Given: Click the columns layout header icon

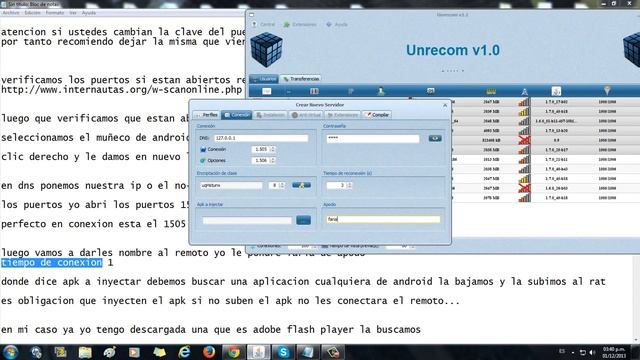Looking at the screenshot, I should pos(314,91).
